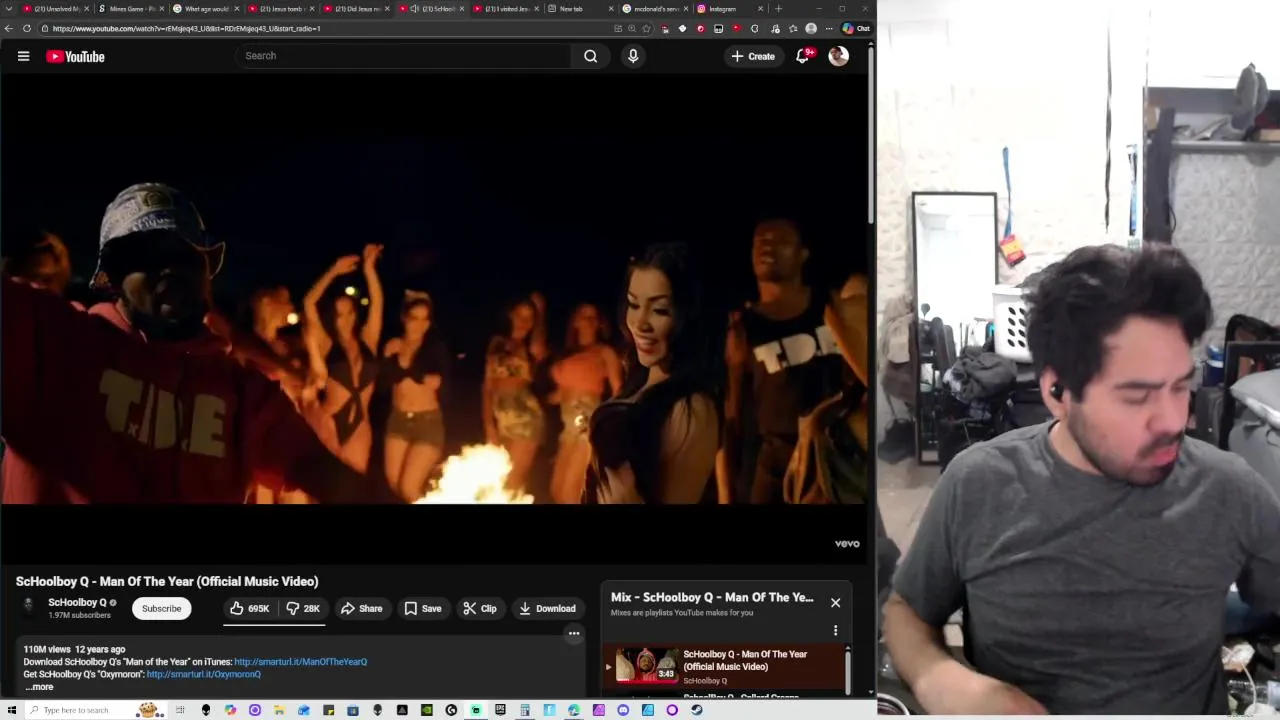Create a Clip of this video
The height and width of the screenshot is (720, 1280).
479,608
